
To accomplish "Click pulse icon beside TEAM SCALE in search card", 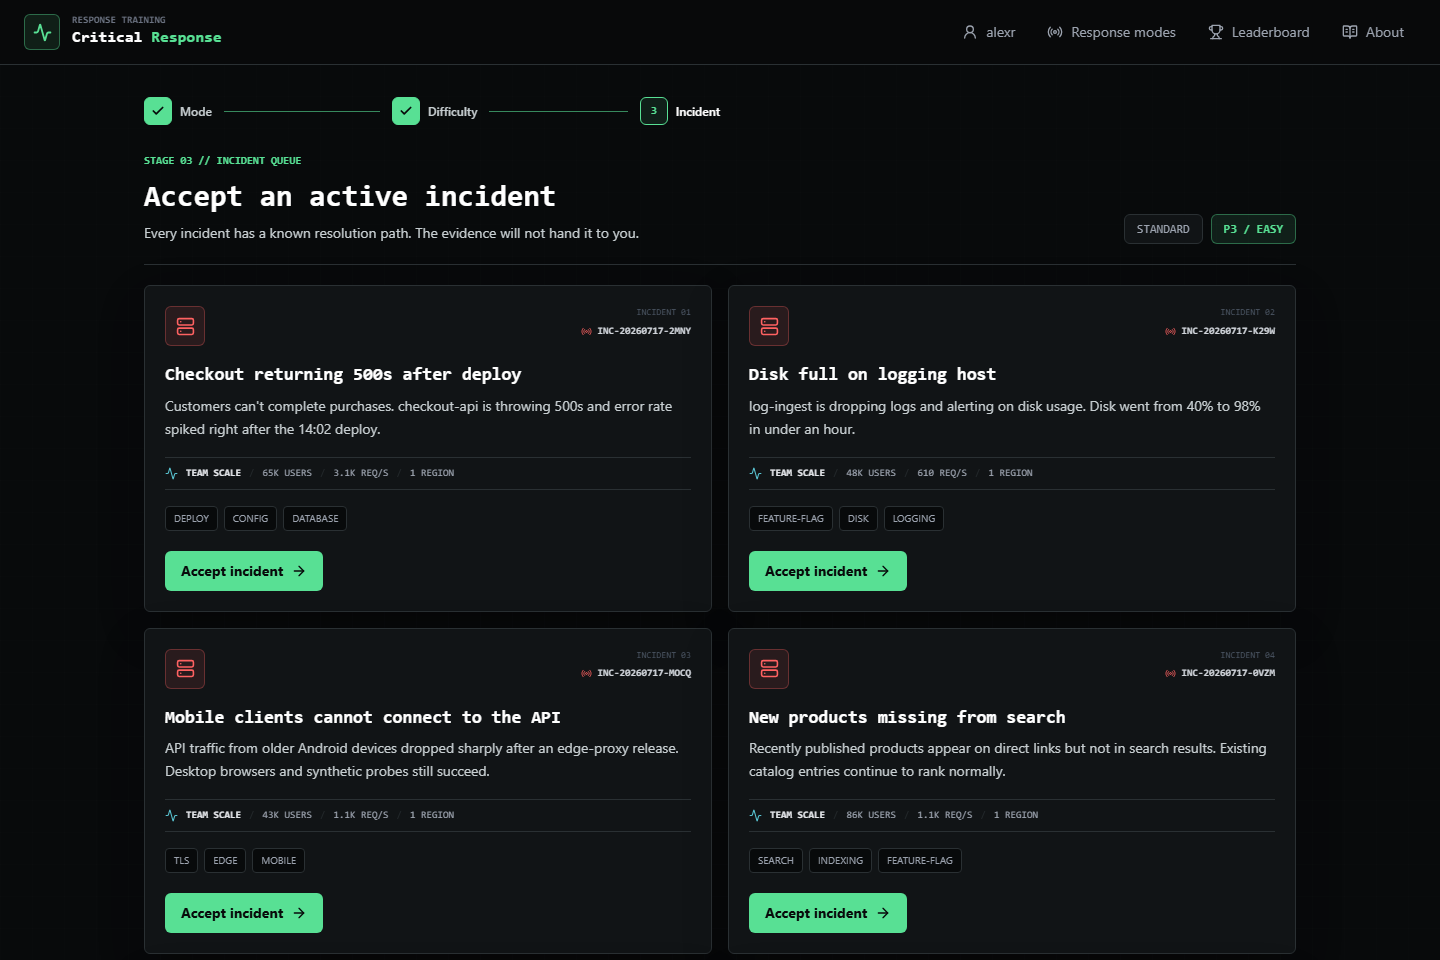I will point(755,815).
